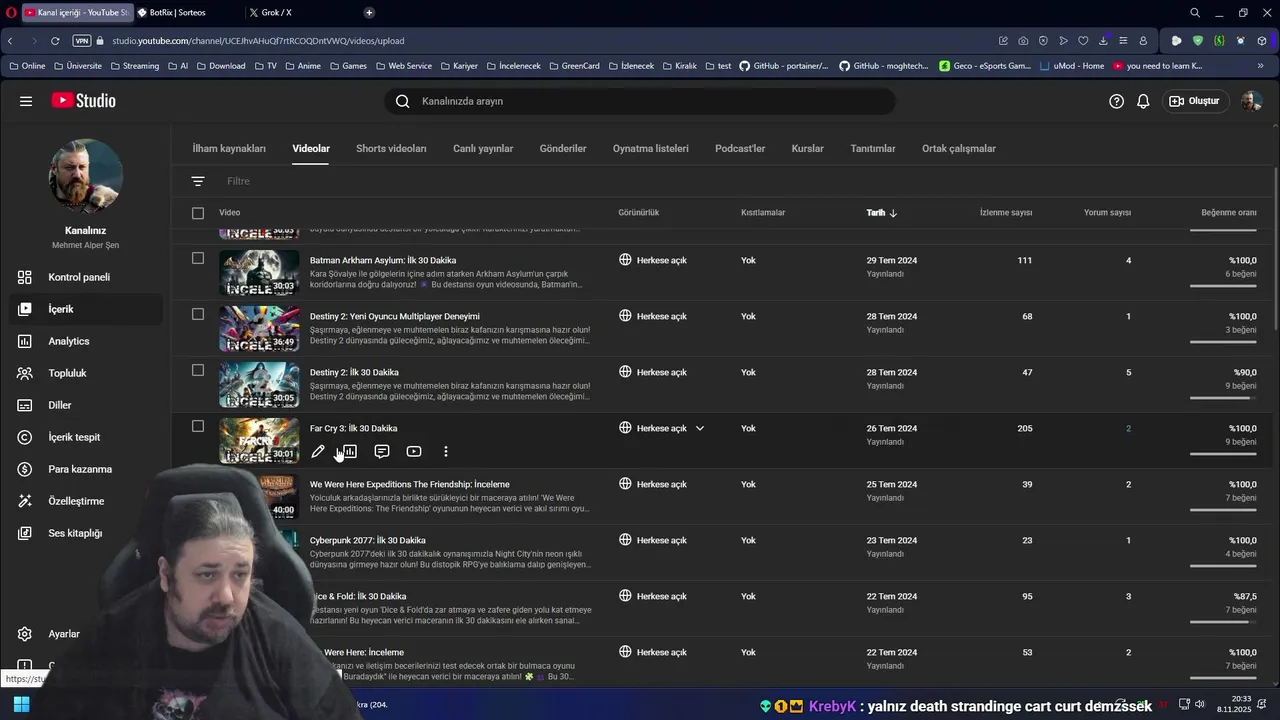Switch to Ortak çalışmalar tab

(x=959, y=148)
